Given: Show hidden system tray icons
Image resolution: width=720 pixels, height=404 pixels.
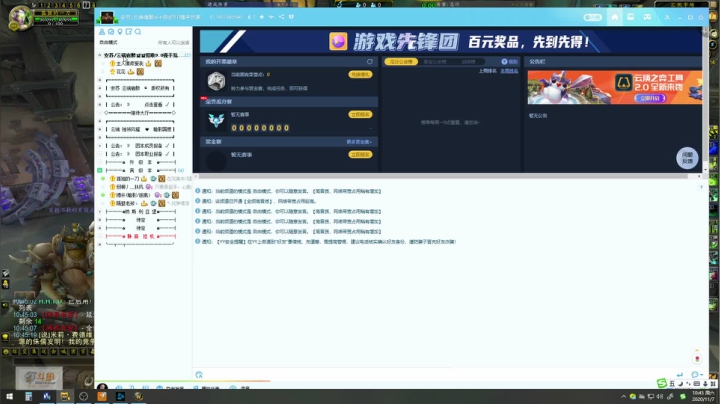Looking at the screenshot, I should (623, 397).
